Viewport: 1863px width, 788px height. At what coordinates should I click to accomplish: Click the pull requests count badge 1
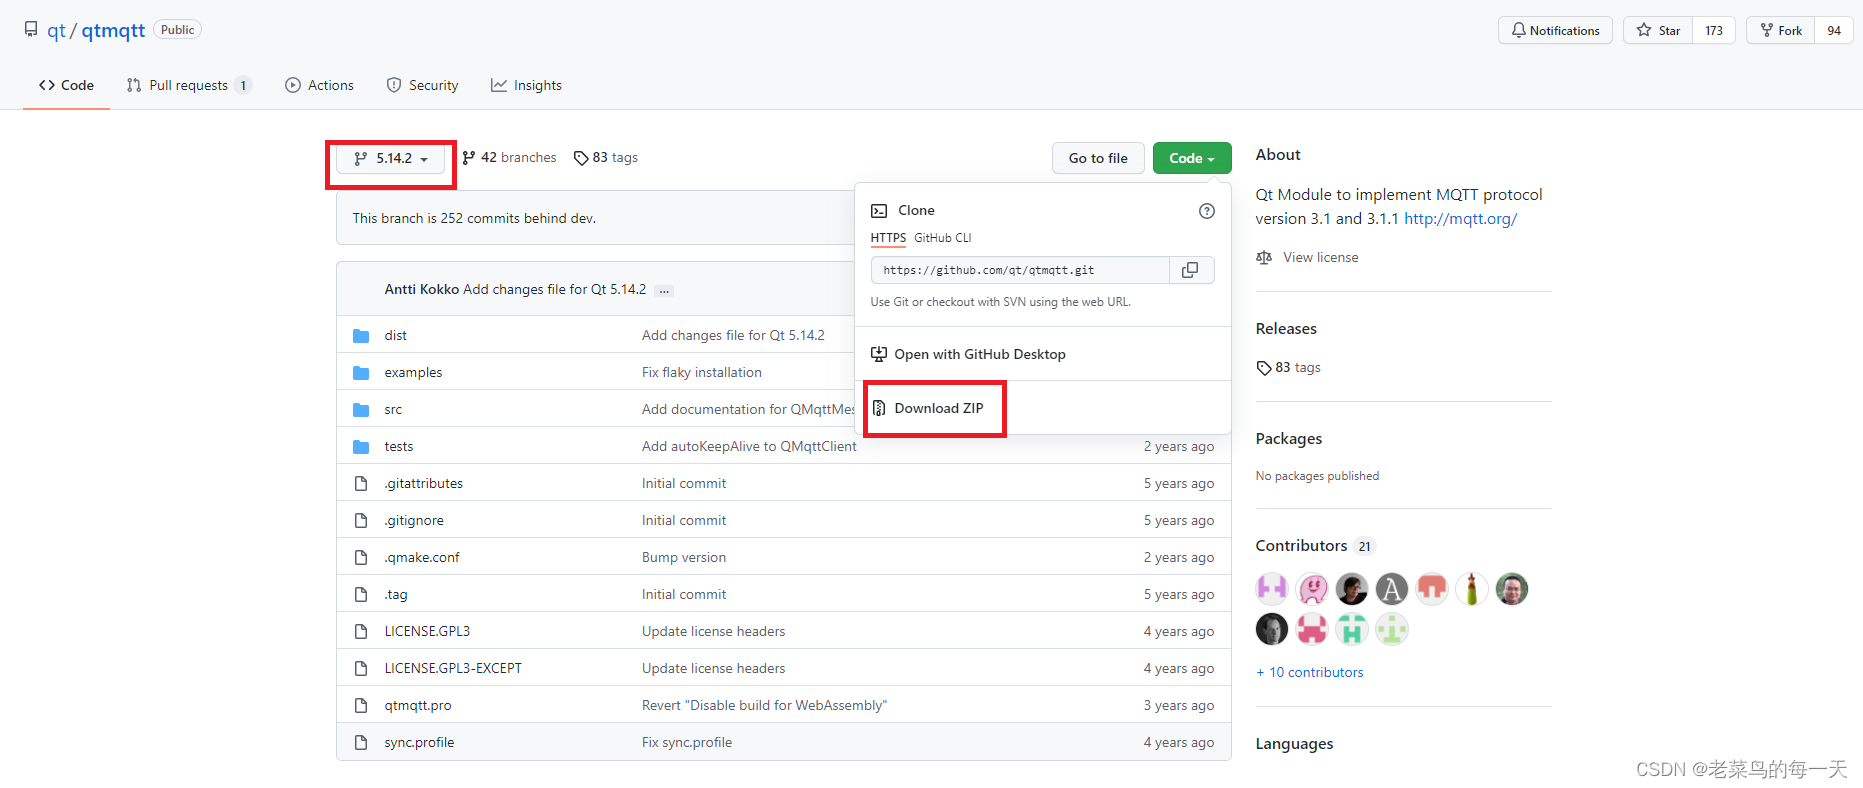pos(243,86)
